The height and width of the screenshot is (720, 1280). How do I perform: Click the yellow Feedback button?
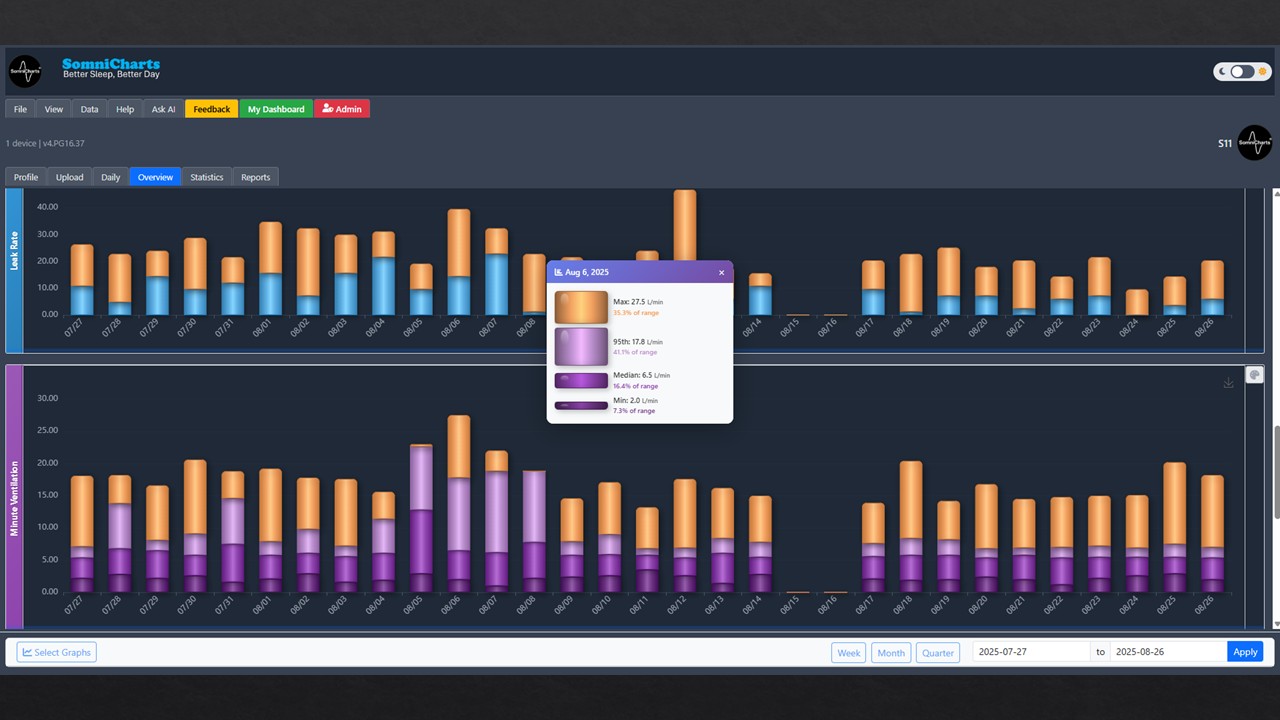coord(211,109)
